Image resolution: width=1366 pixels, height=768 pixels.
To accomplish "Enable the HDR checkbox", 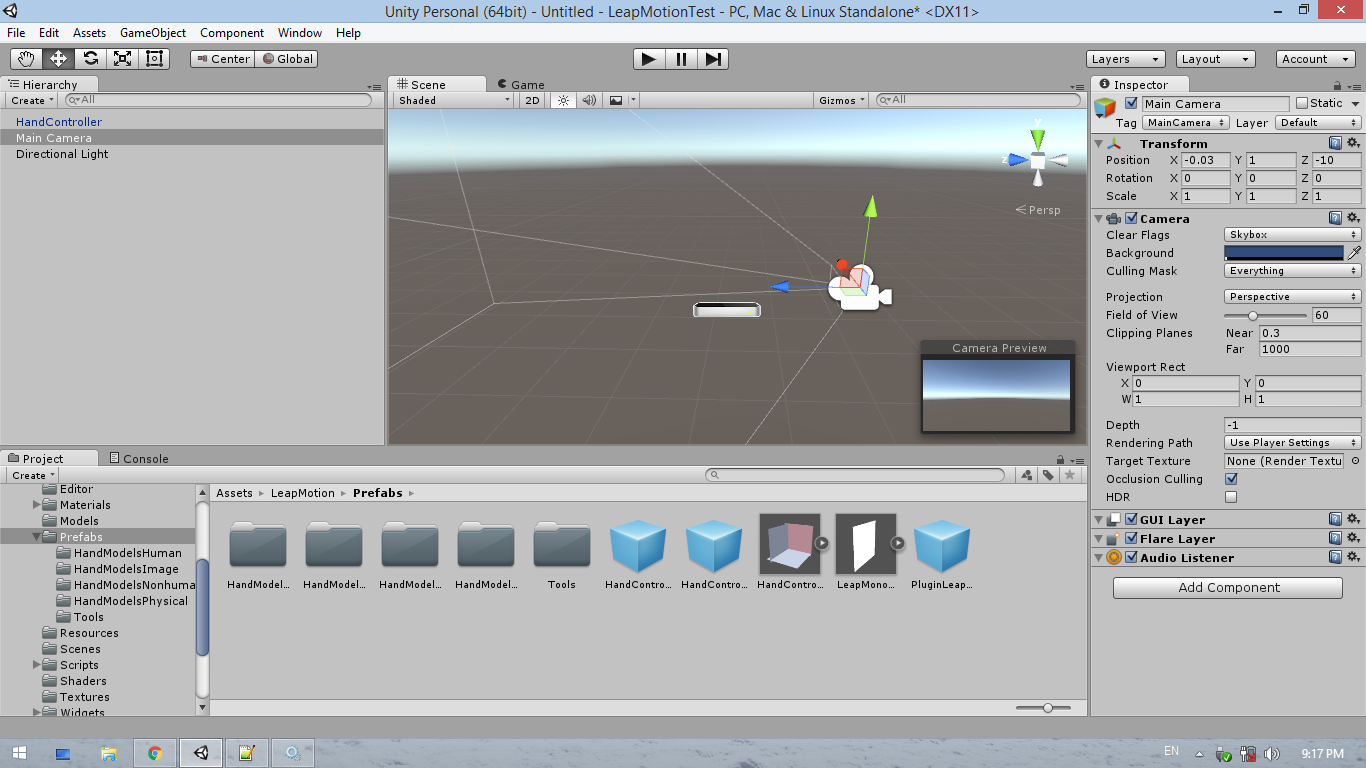I will pyautogui.click(x=1231, y=497).
